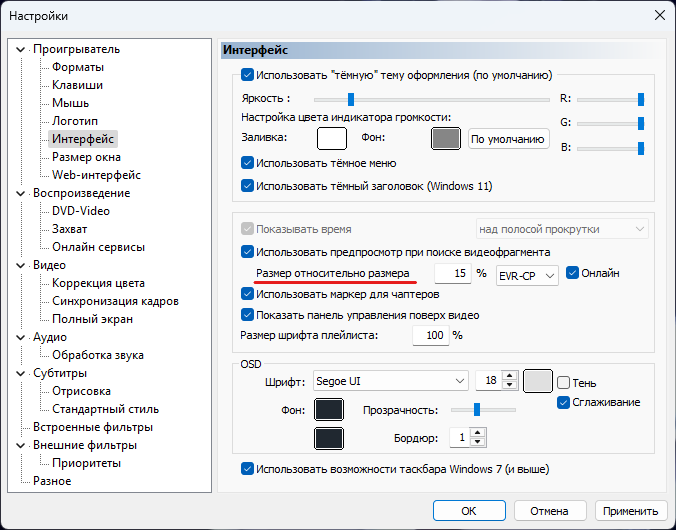Select "Мышь" in the settings tree
The image size is (676, 530).
70,103
